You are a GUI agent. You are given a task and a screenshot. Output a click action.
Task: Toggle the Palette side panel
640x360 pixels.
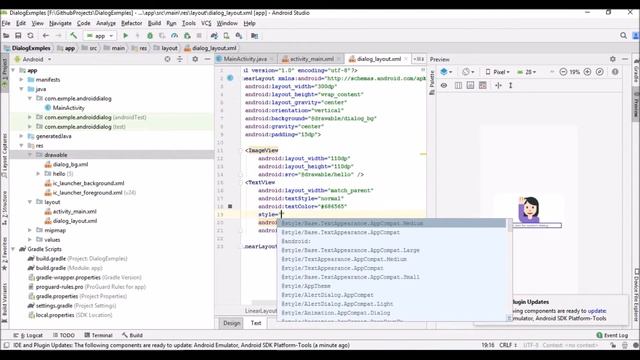pyautogui.click(x=432, y=83)
